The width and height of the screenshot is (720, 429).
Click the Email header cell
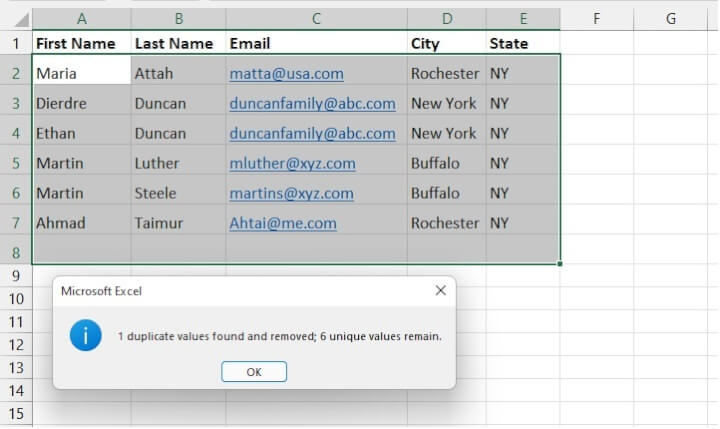tap(316, 43)
